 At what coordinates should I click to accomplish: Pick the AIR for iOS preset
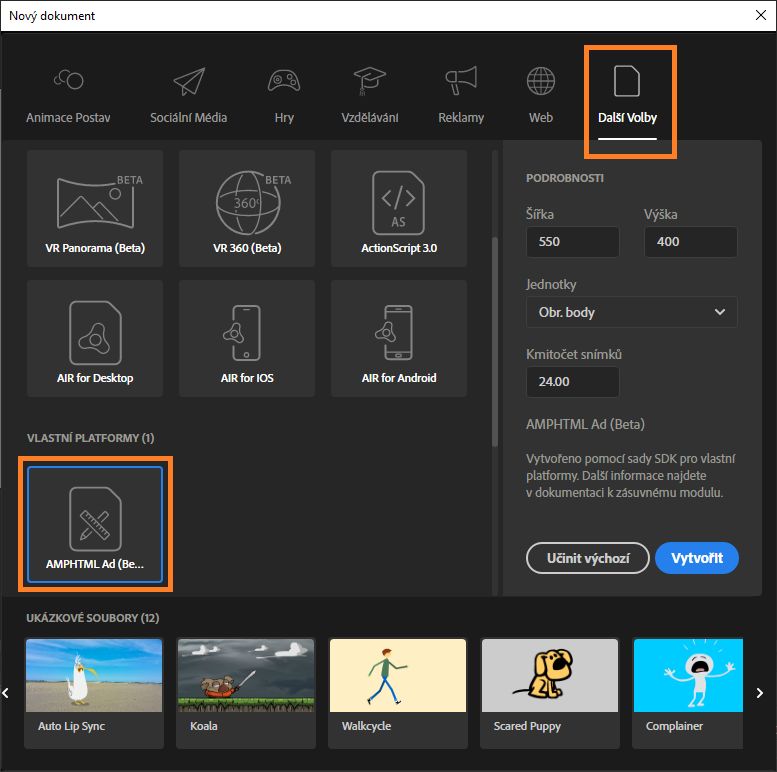[x=247, y=338]
